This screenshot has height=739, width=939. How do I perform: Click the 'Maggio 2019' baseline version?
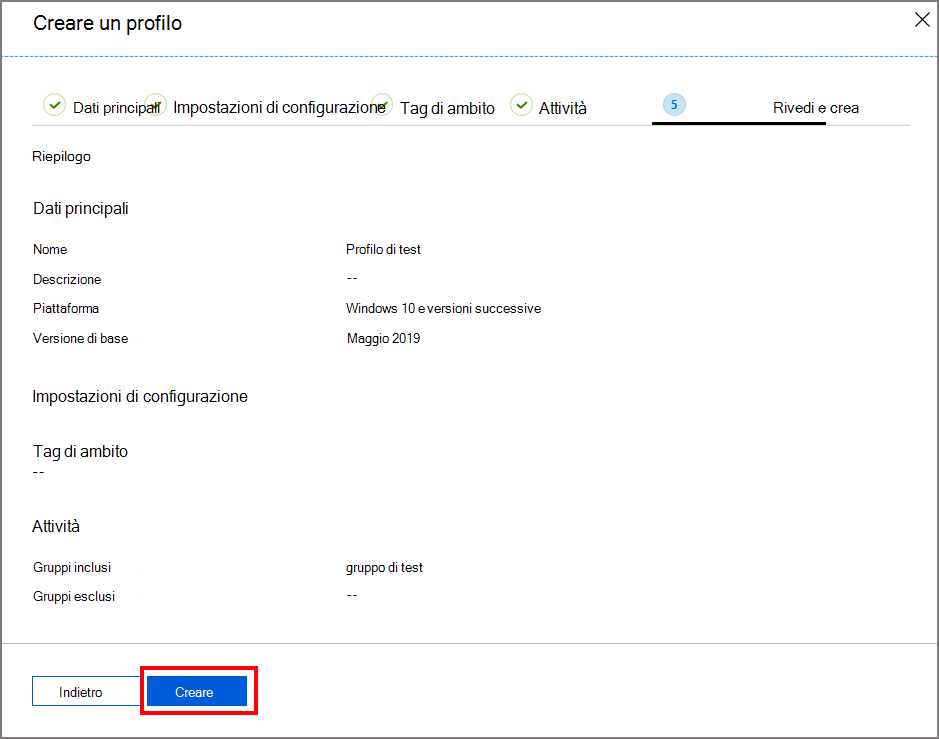coord(383,338)
